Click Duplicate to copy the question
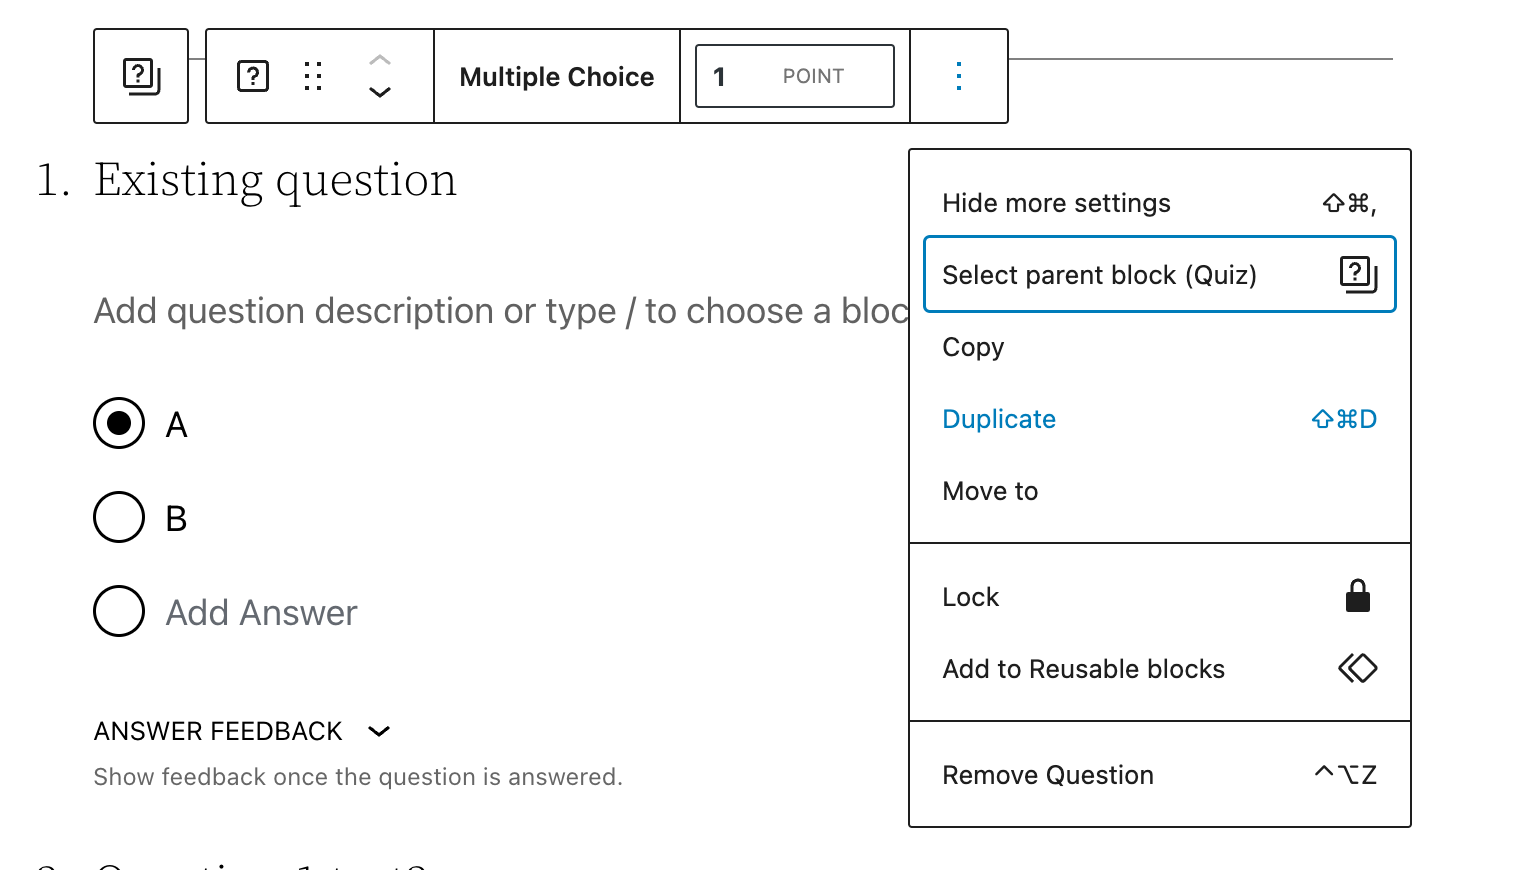This screenshot has height=870, width=1534. (x=998, y=419)
